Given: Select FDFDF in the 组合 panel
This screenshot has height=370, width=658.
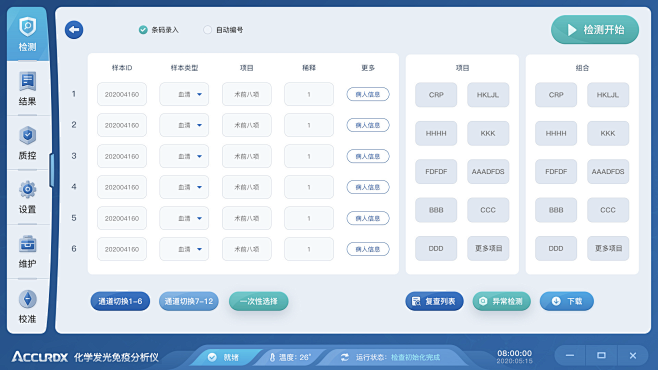Looking at the screenshot, I should pos(556,172).
